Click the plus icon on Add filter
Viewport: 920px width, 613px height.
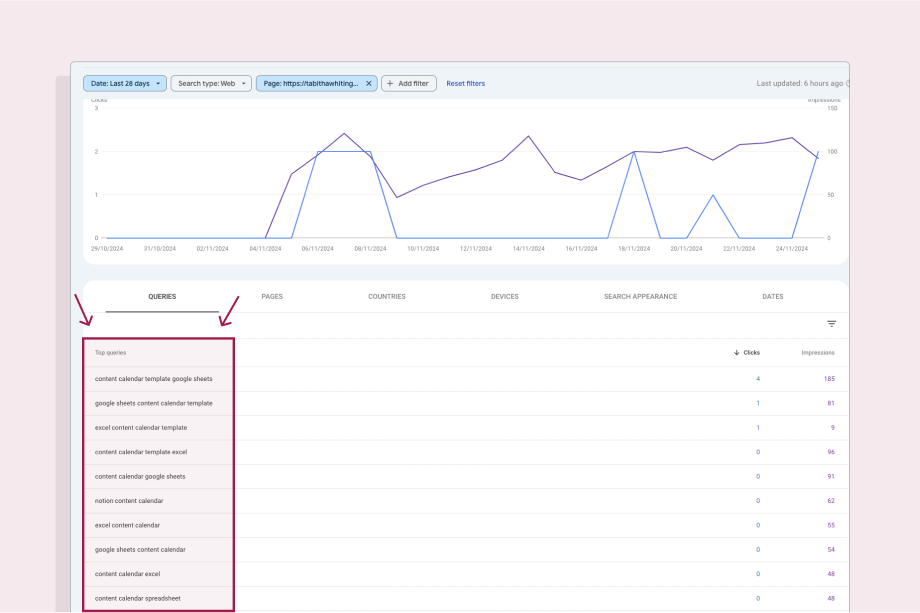tap(389, 83)
